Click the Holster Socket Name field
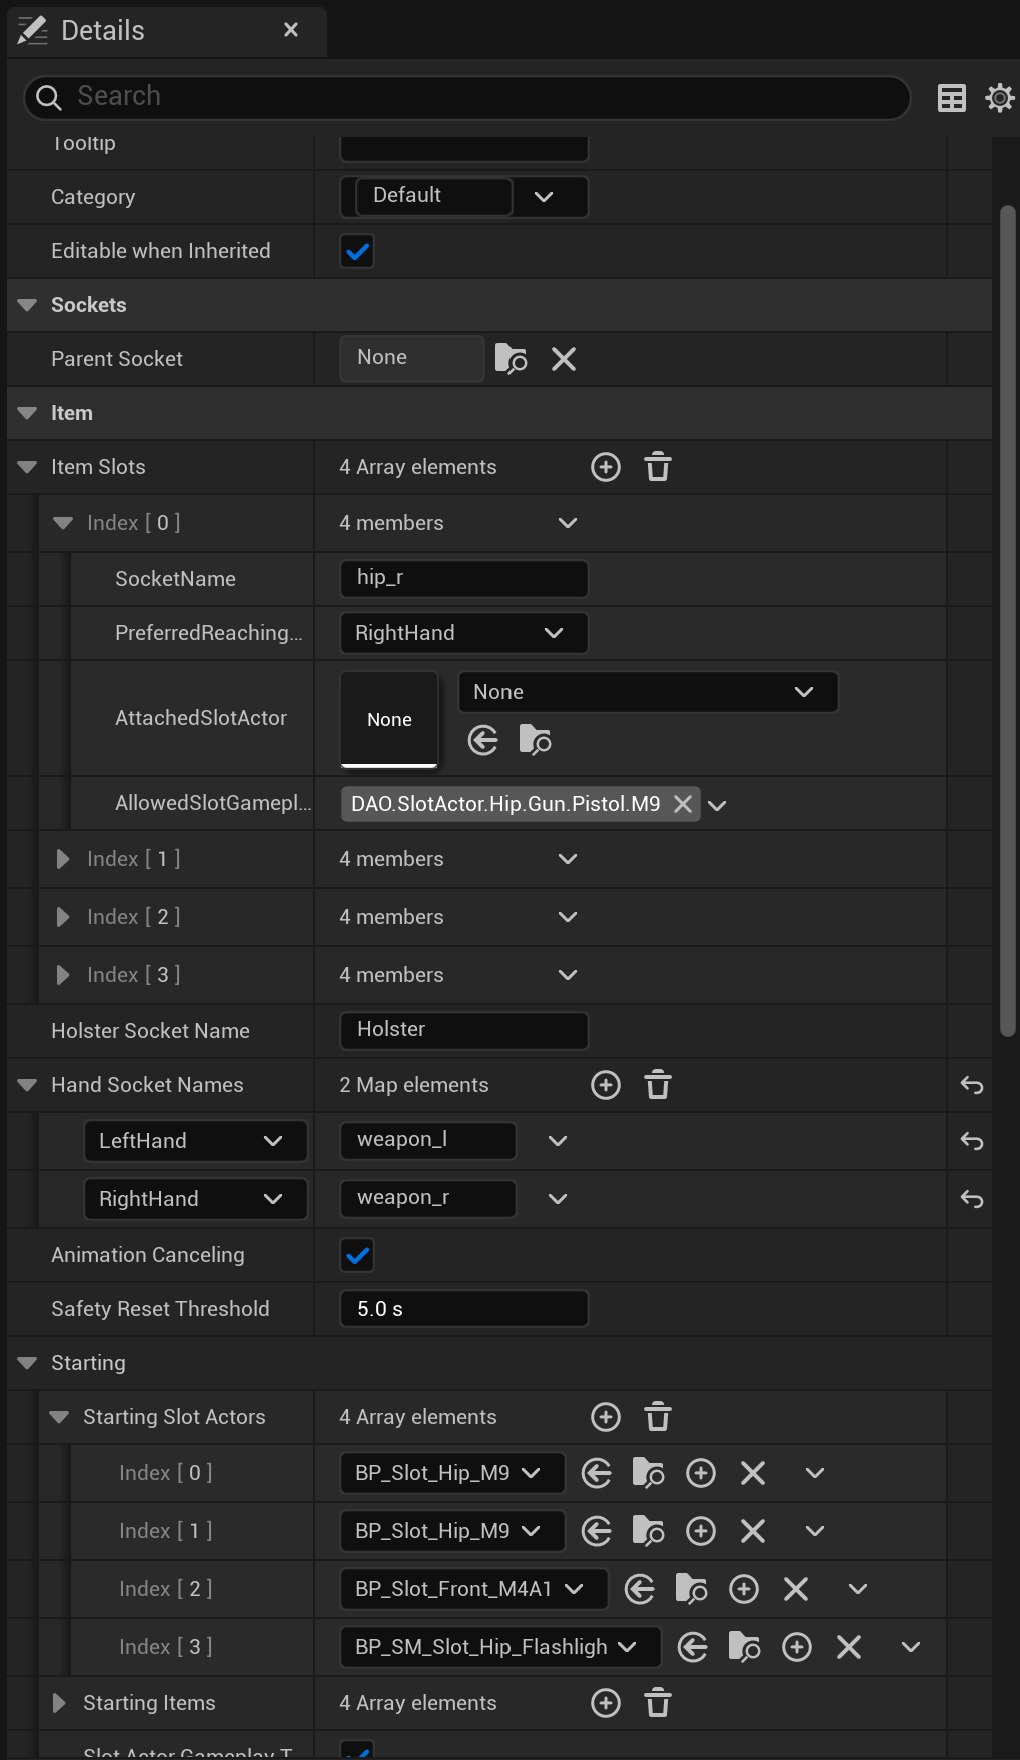1020x1760 pixels. click(464, 1030)
